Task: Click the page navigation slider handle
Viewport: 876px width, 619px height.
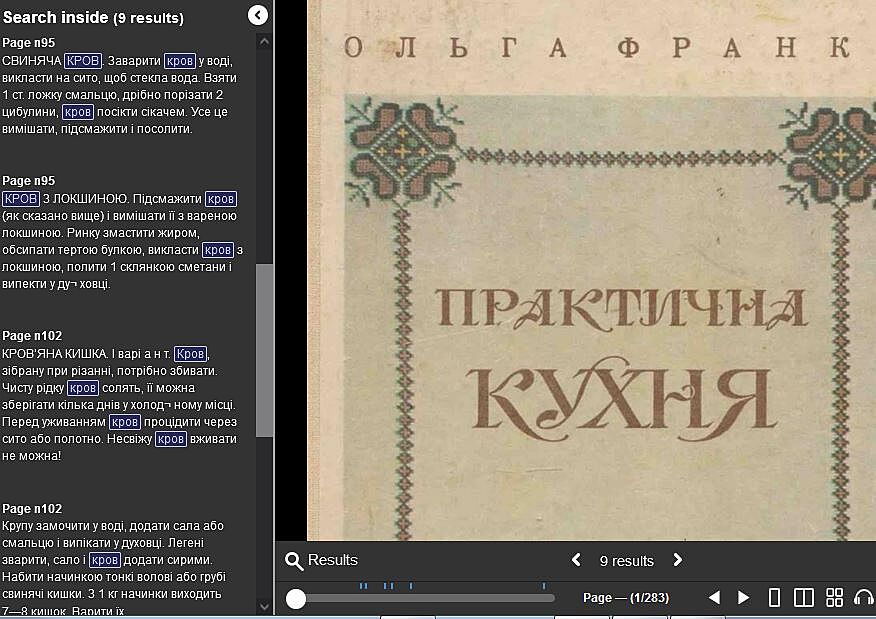Action: pos(296,598)
